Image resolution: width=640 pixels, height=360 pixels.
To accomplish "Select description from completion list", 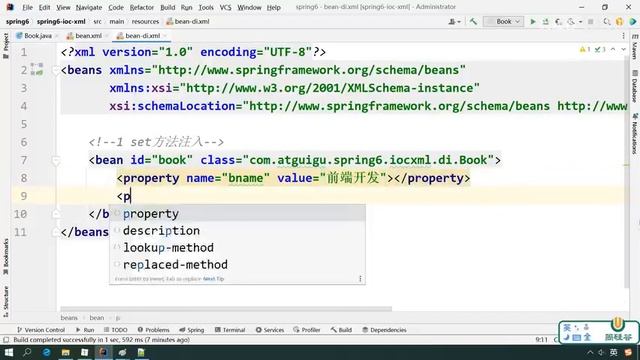I will (x=237, y=231).
